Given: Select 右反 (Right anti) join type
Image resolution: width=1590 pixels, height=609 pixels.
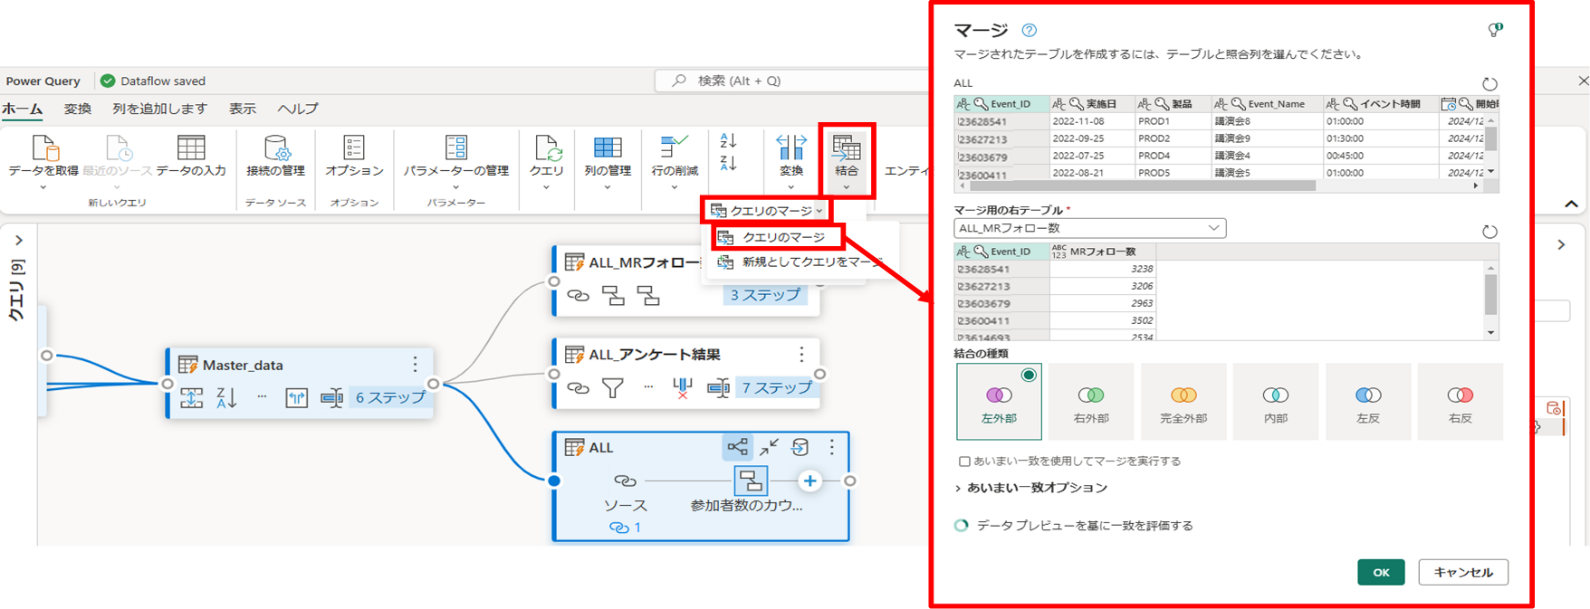Looking at the screenshot, I should [1460, 402].
